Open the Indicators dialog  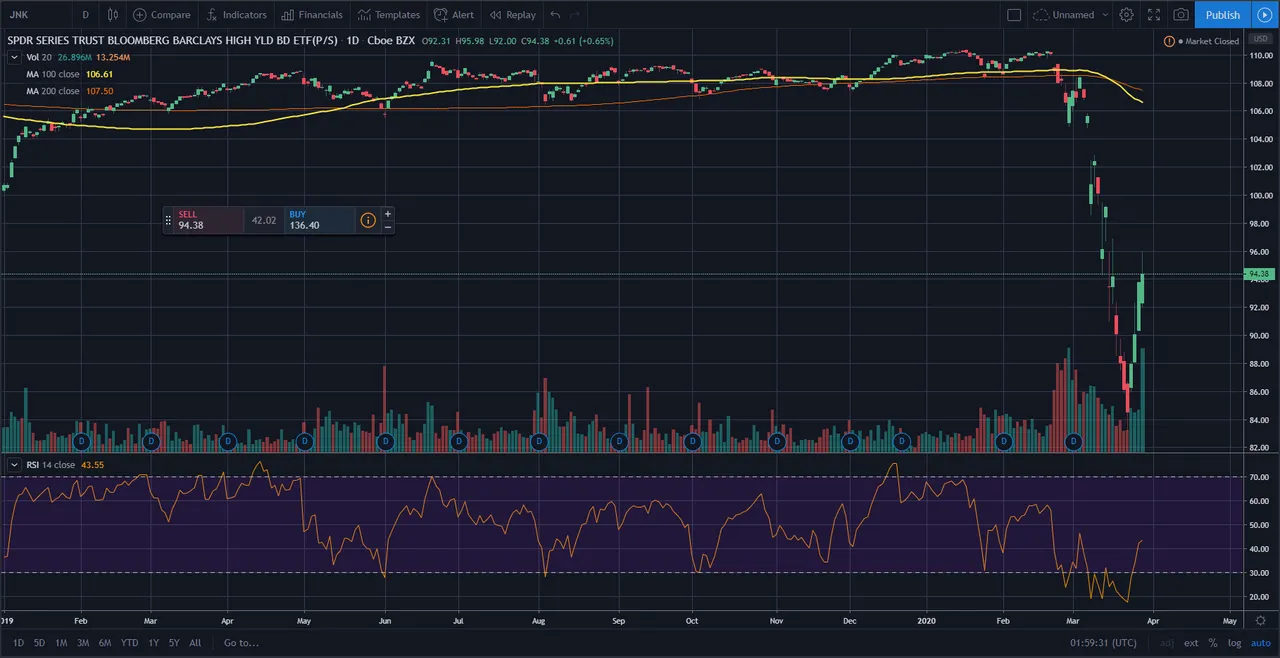236,15
